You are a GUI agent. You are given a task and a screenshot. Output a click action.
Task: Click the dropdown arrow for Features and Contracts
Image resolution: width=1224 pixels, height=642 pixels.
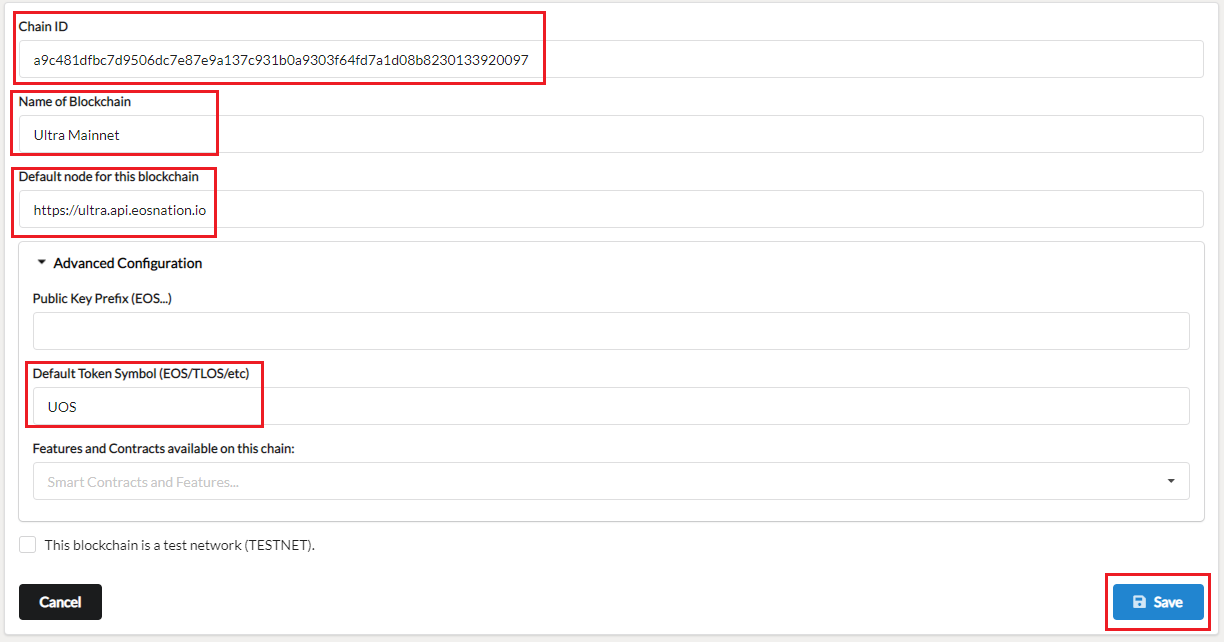pyautogui.click(x=1171, y=481)
